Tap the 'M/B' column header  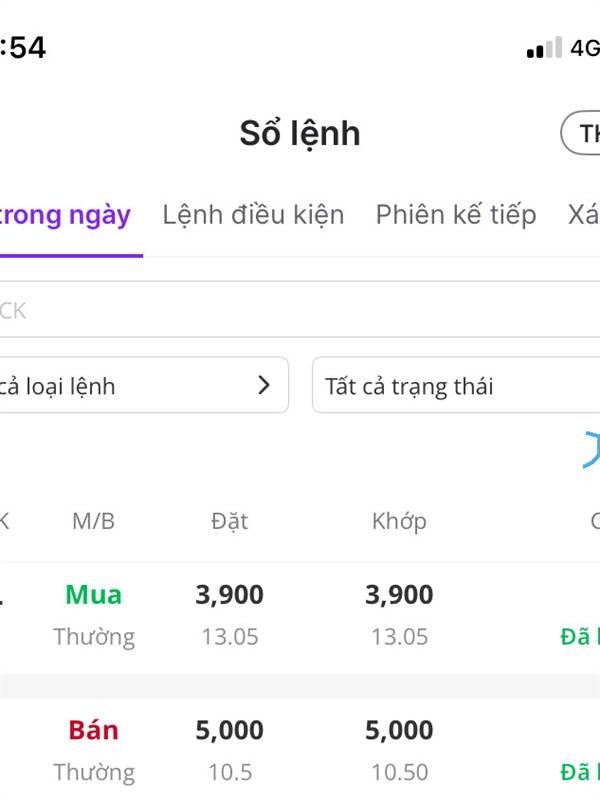[x=93, y=521]
